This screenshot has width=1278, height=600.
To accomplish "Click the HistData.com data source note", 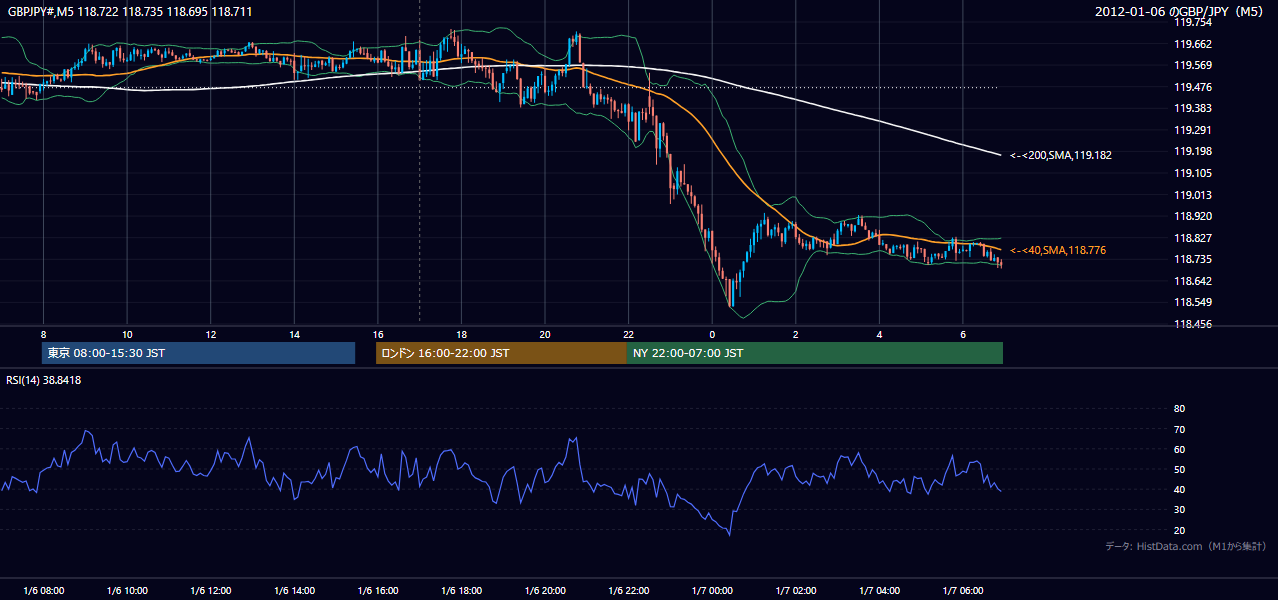I will click(x=1185, y=546).
